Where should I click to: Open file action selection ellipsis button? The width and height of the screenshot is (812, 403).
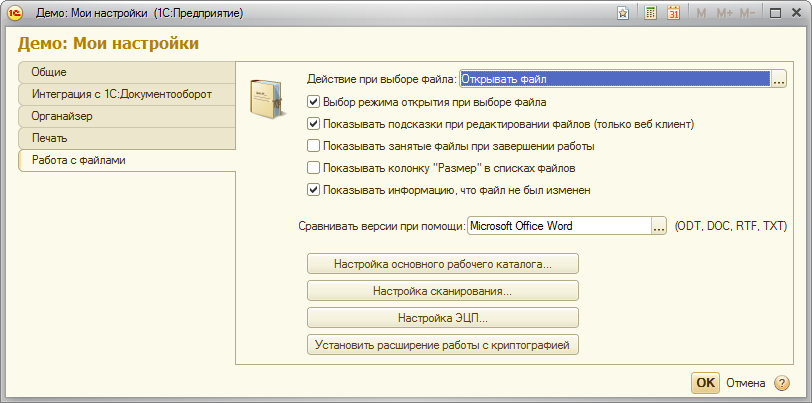(x=779, y=79)
